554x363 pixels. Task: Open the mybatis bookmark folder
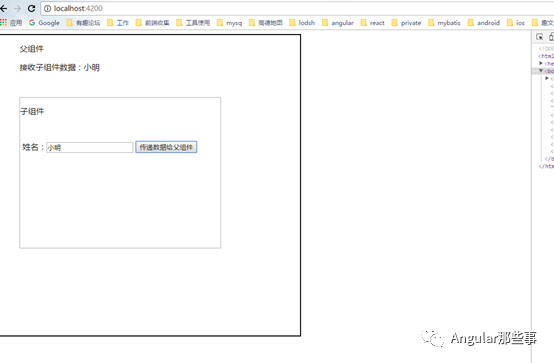pyautogui.click(x=444, y=23)
